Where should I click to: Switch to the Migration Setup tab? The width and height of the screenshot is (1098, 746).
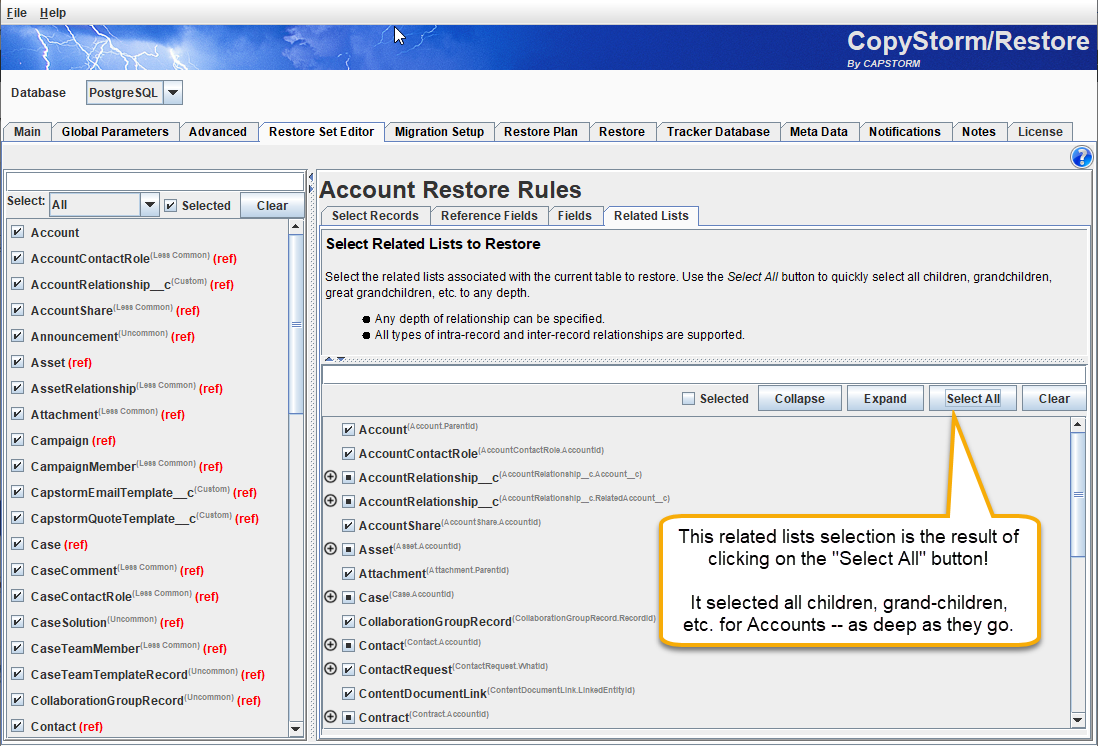(439, 132)
